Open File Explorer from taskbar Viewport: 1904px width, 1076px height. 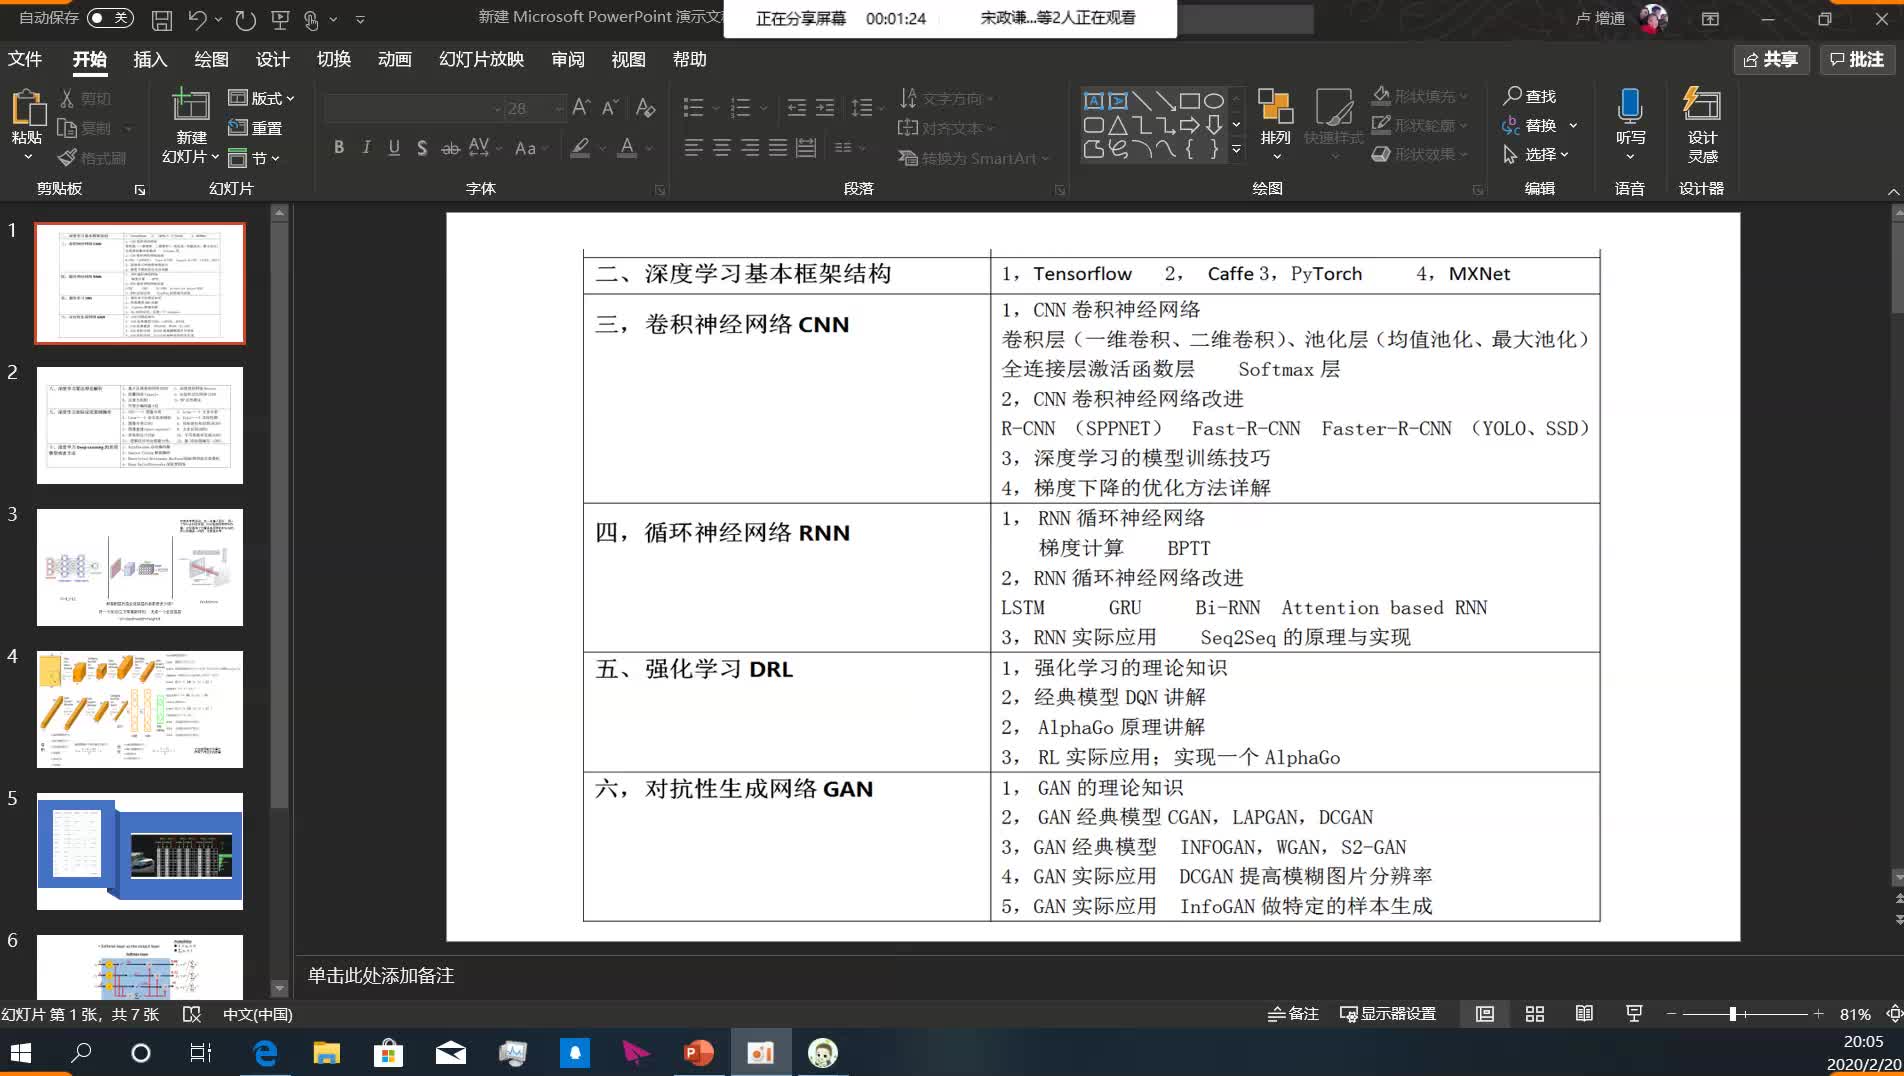[327, 1053]
